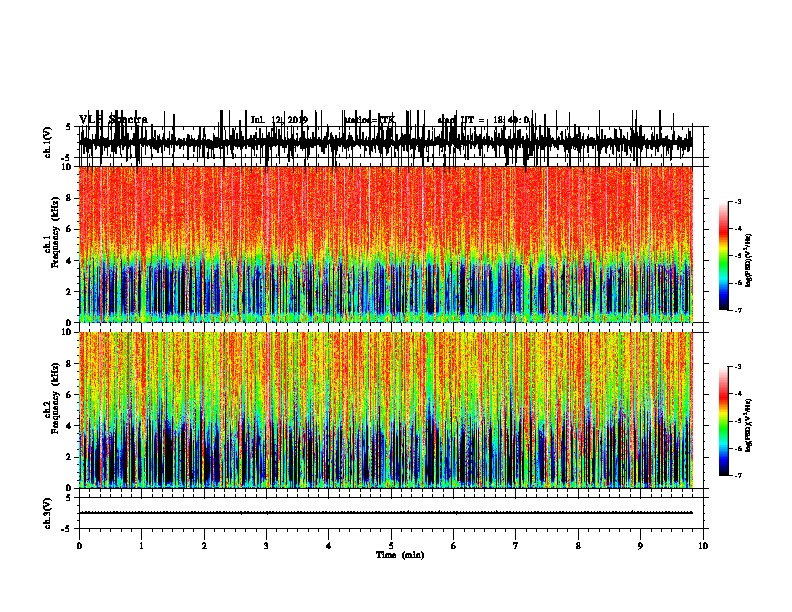Viewport: 792px width, 612px height.
Task: Click time axis tick label '3'
Action: pos(266,546)
